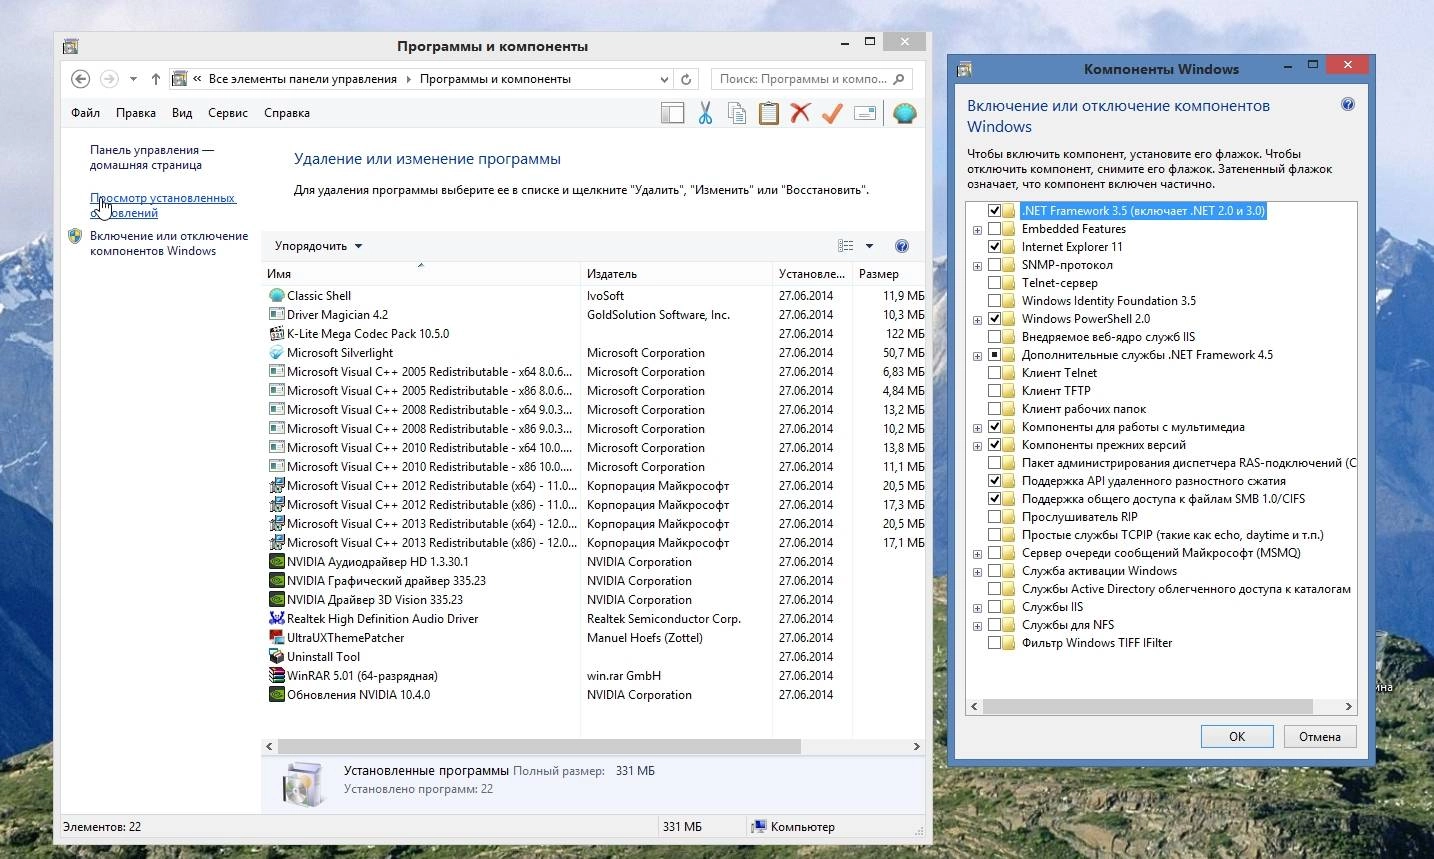Enable Клиент TFTP checkbox

994,391
